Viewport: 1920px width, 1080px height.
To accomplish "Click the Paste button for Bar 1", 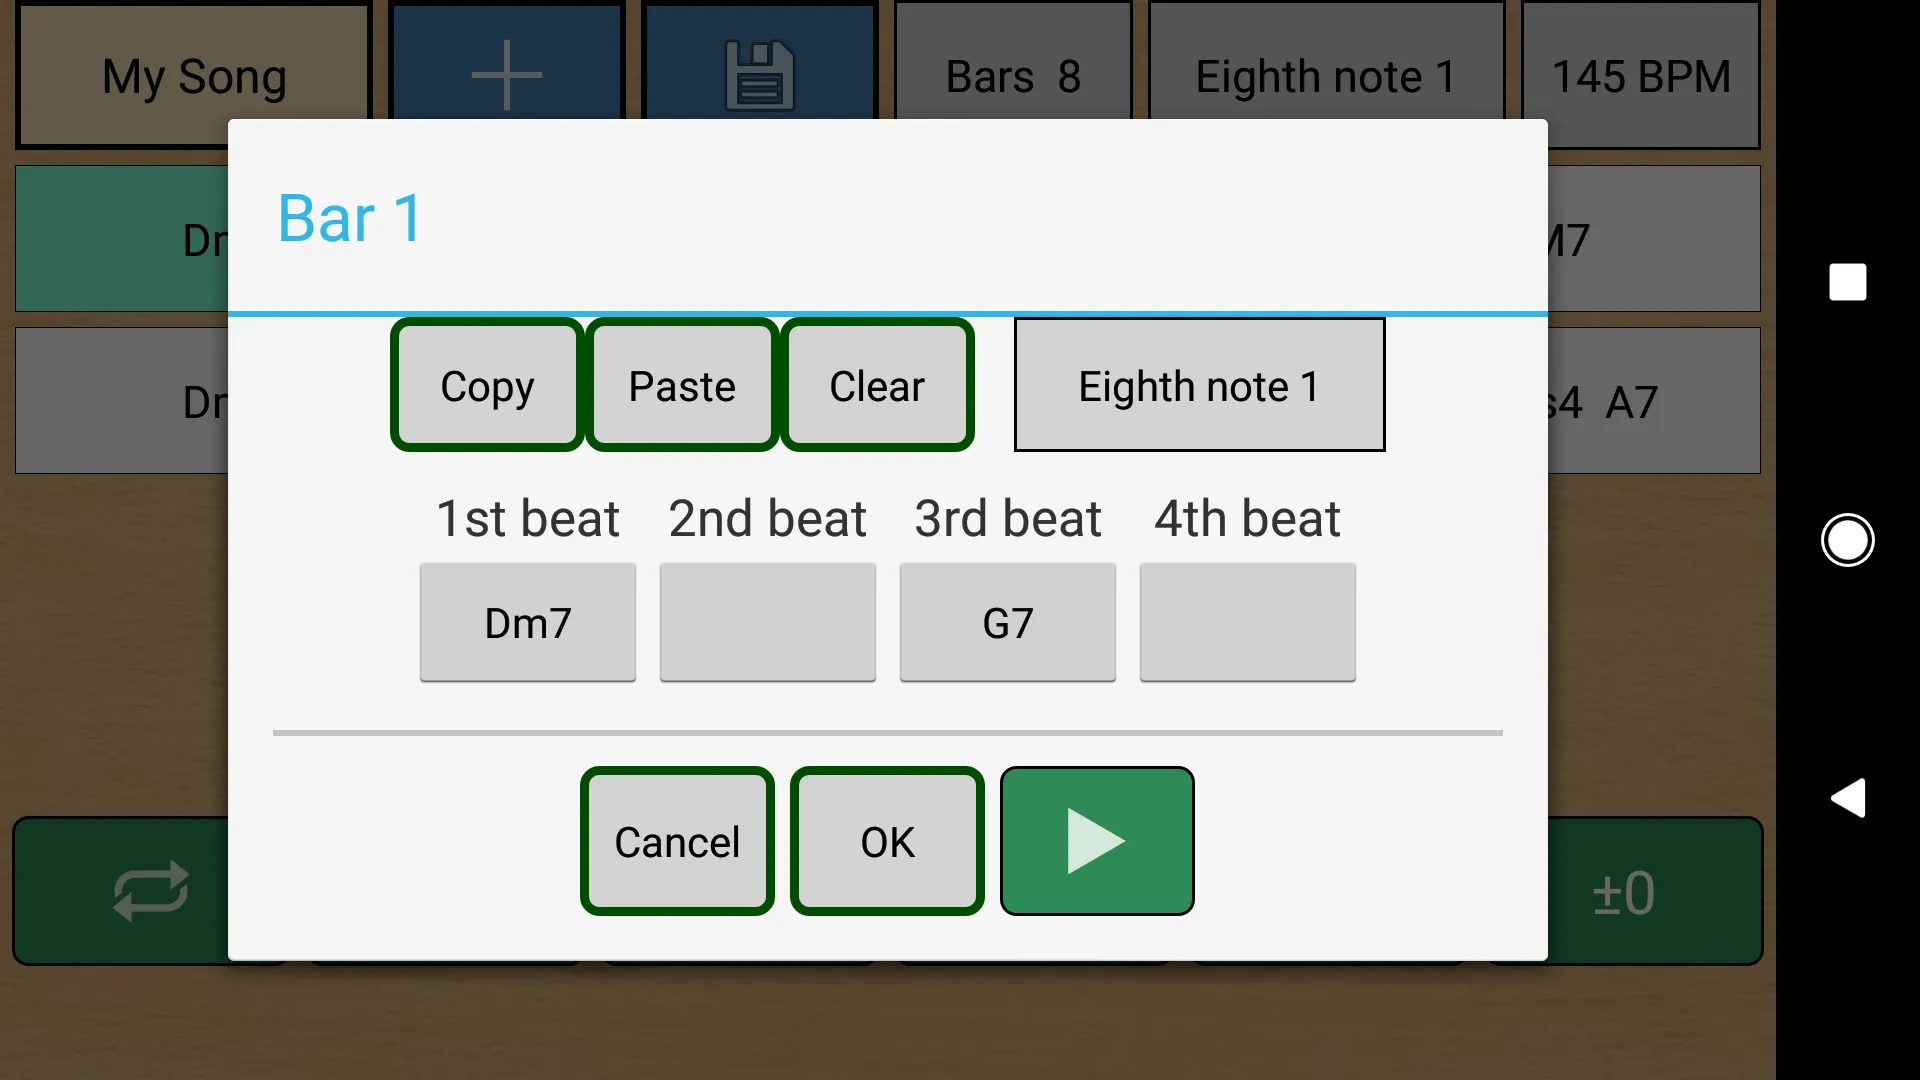I will pyautogui.click(x=682, y=385).
